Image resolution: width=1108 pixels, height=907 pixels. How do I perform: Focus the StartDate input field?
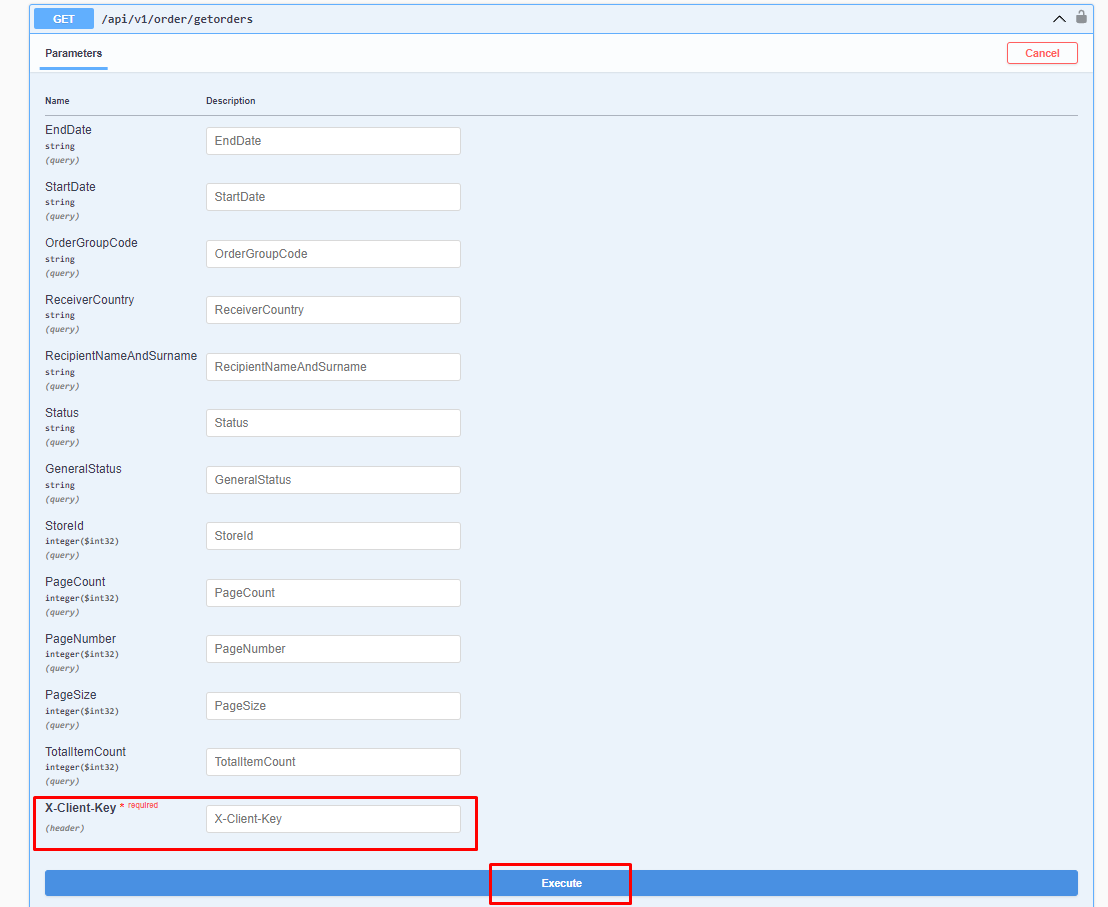pos(333,197)
